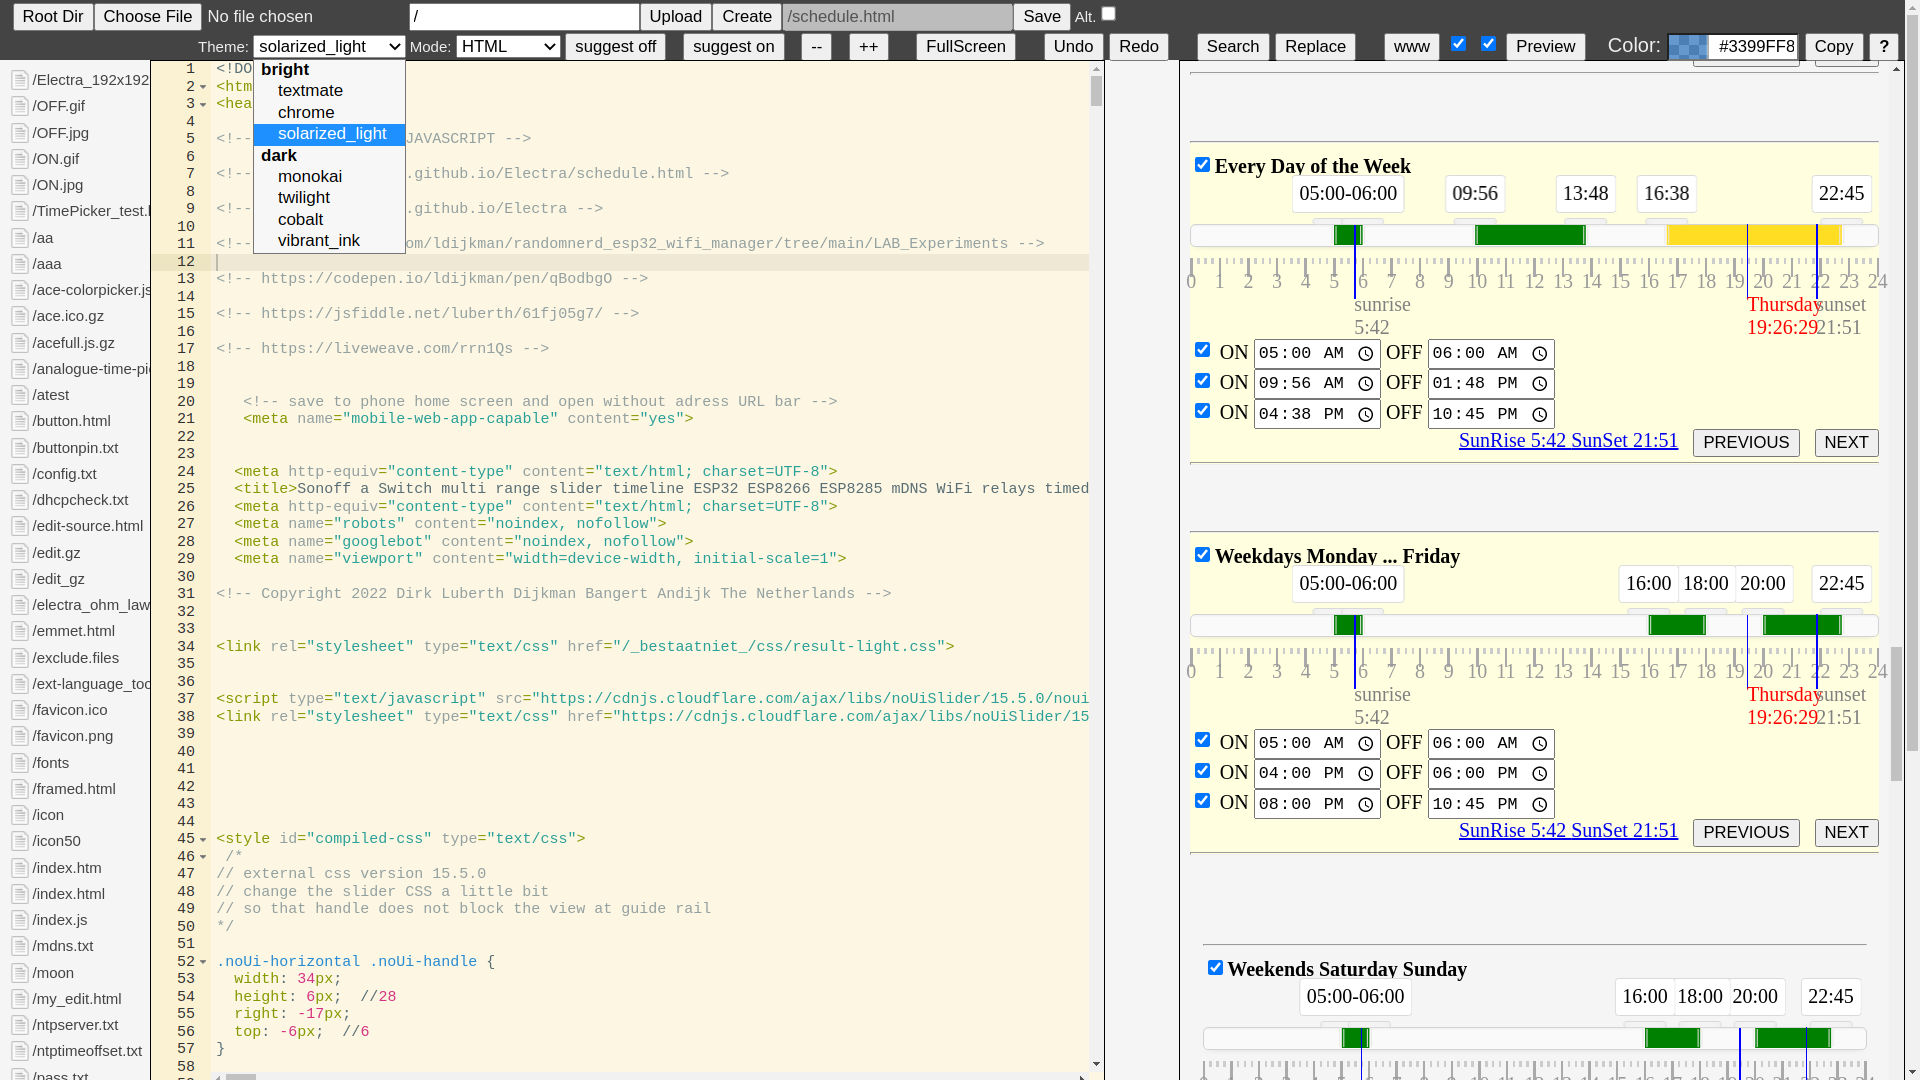Click the file icon next to /OFF.gif

click(x=19, y=106)
